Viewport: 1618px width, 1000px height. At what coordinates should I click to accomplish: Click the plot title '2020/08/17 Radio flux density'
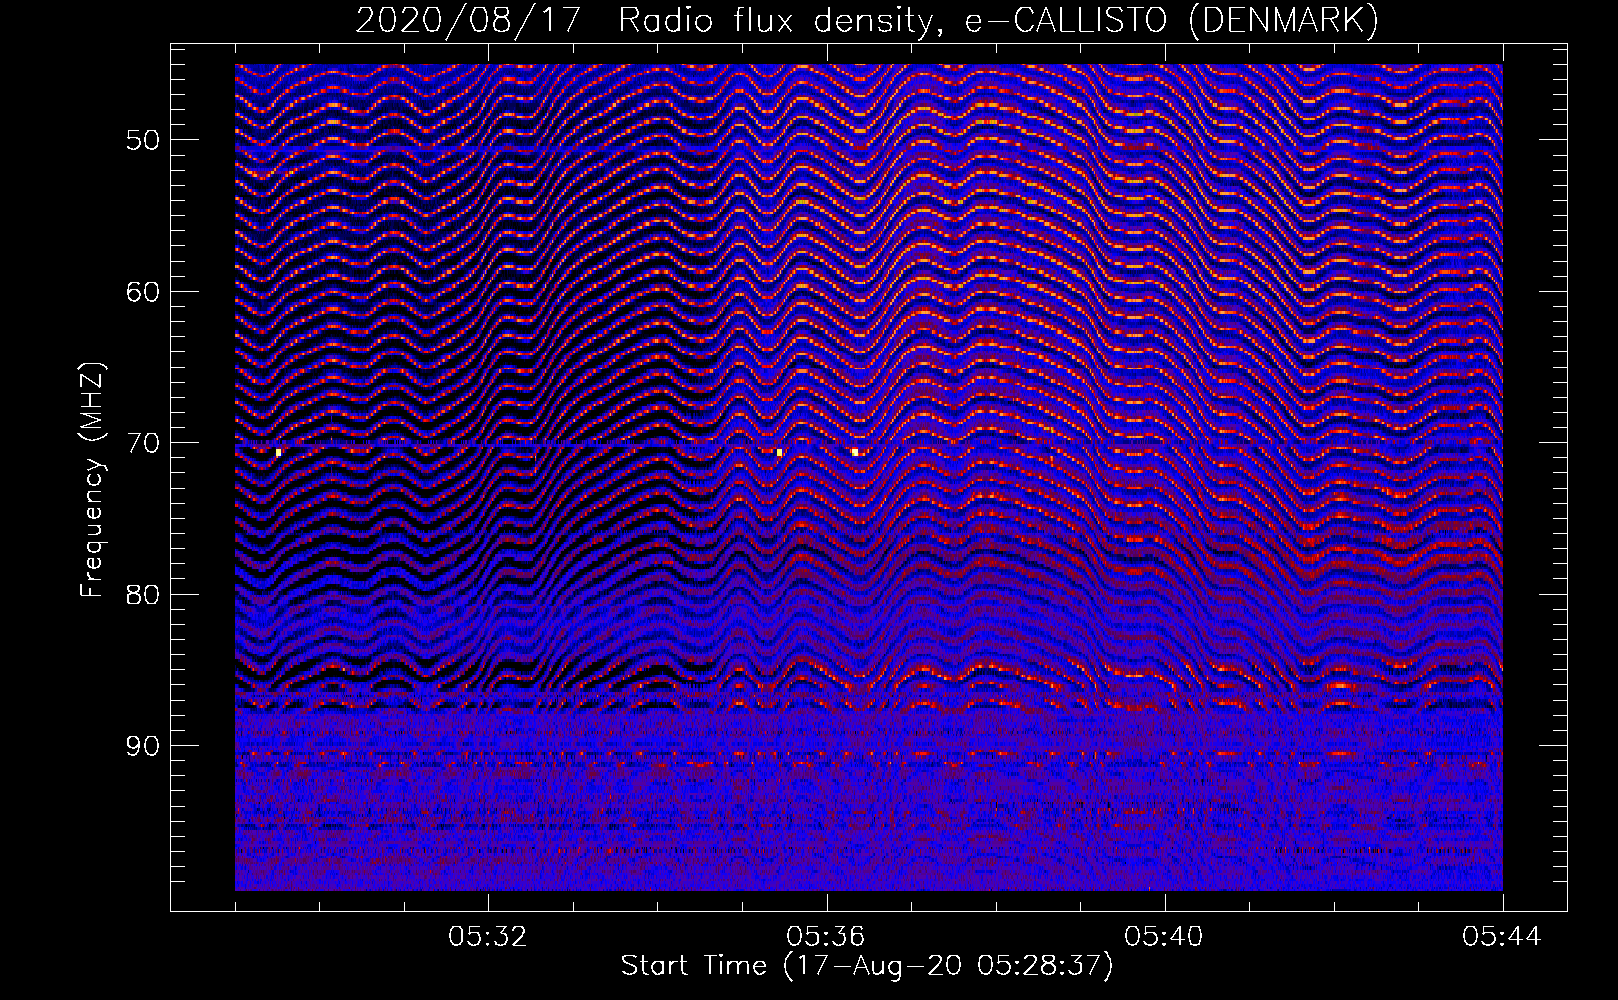click(867, 20)
